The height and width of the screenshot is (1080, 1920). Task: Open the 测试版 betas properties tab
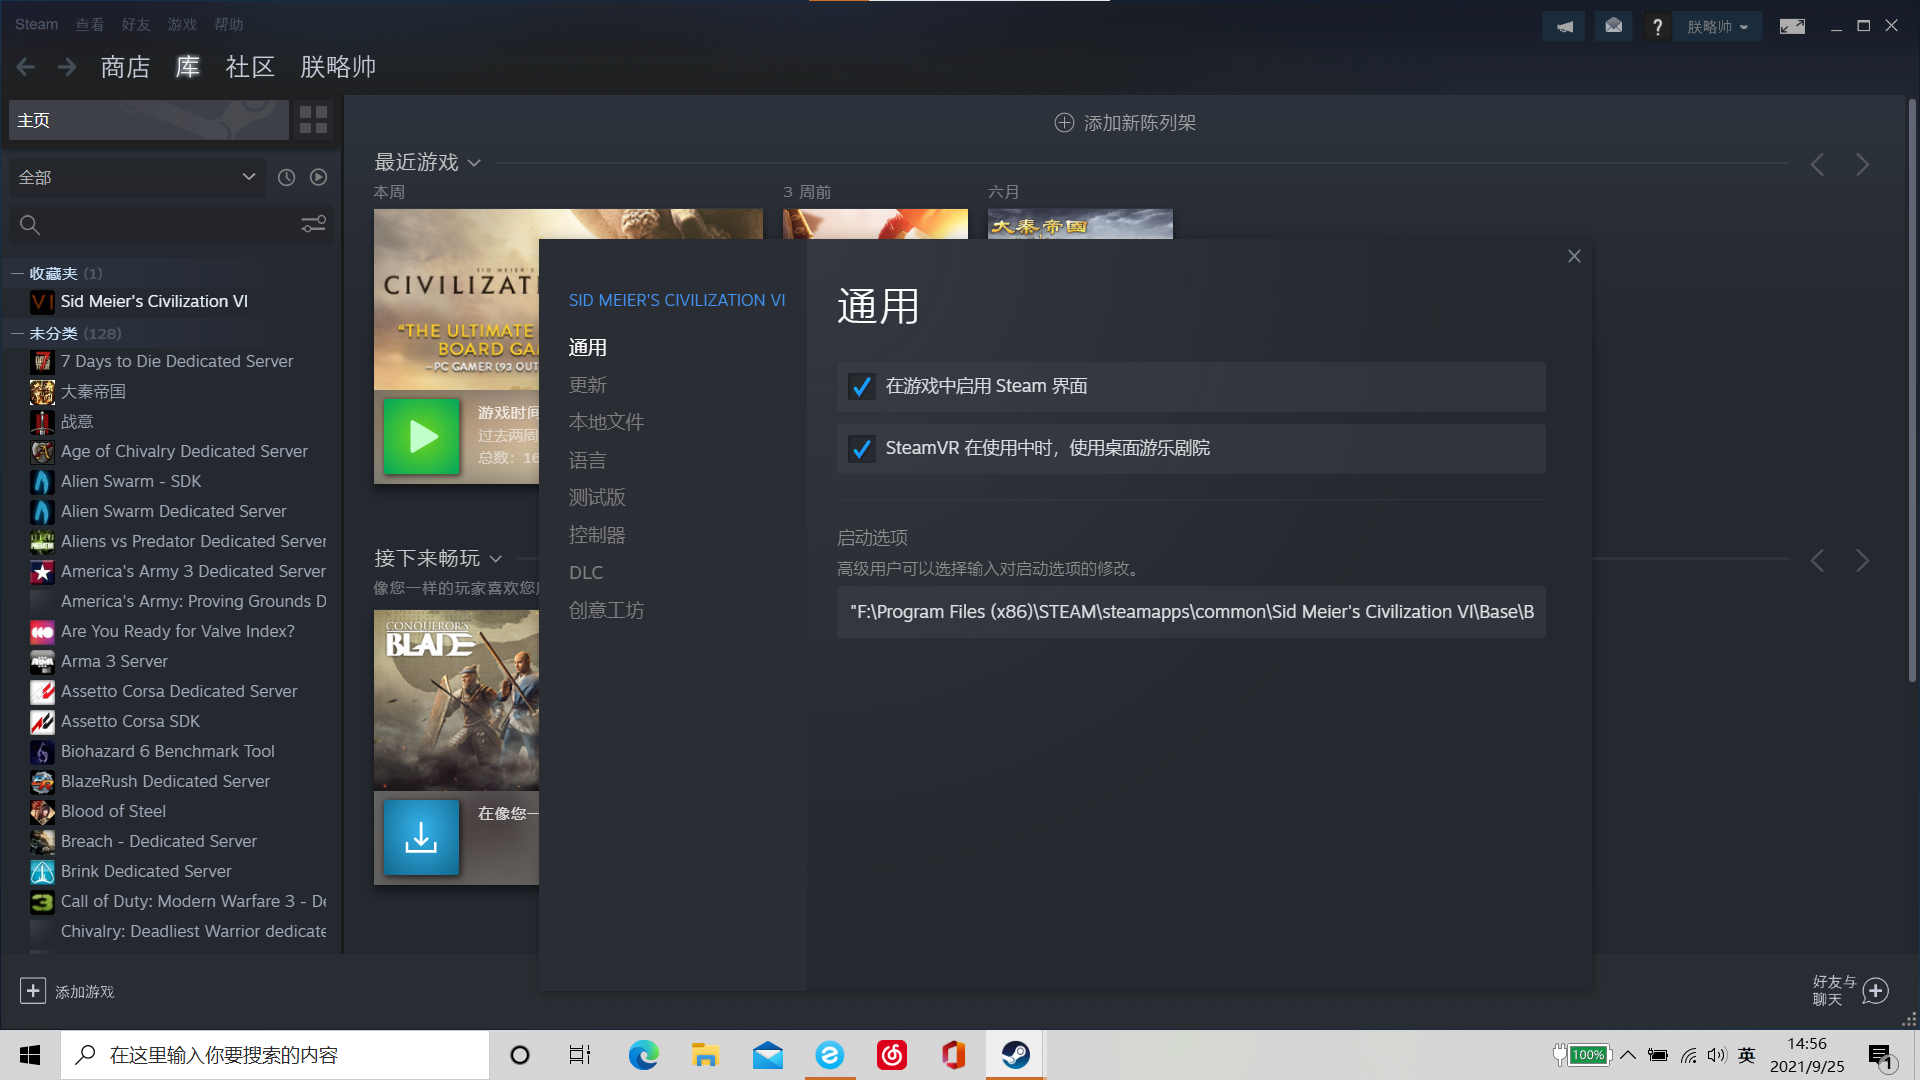[x=597, y=497]
